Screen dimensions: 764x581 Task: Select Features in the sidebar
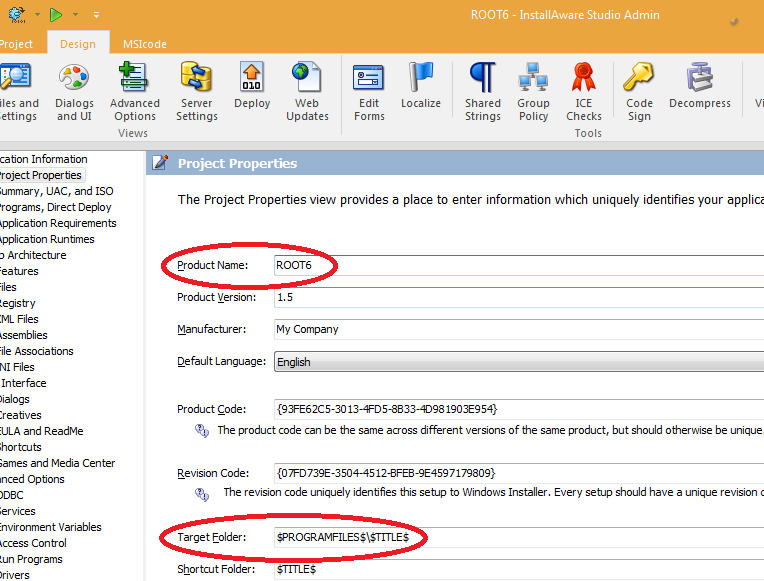coord(19,271)
